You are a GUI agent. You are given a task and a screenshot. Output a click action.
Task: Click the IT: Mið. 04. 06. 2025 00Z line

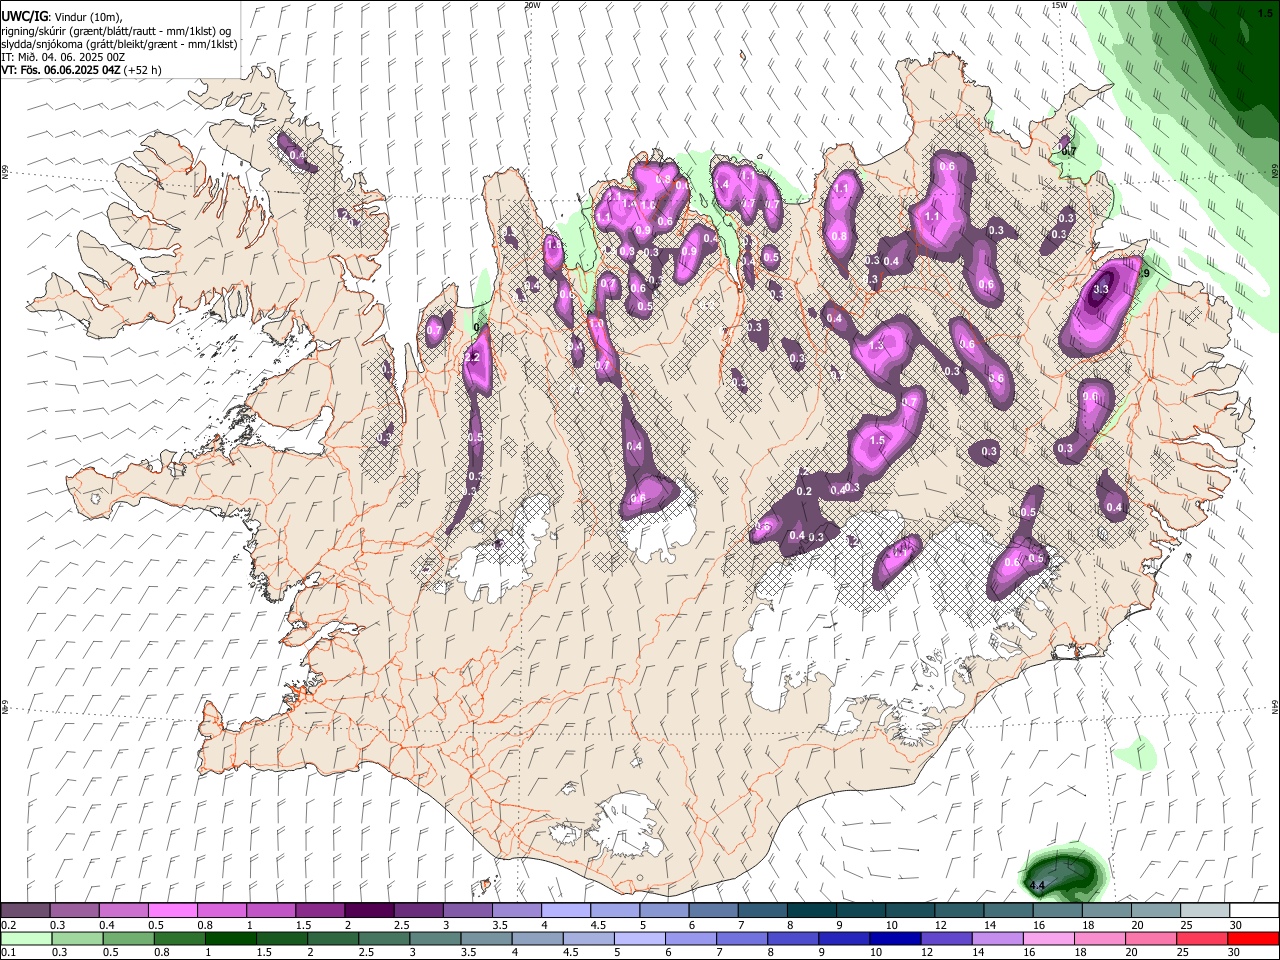64,57
